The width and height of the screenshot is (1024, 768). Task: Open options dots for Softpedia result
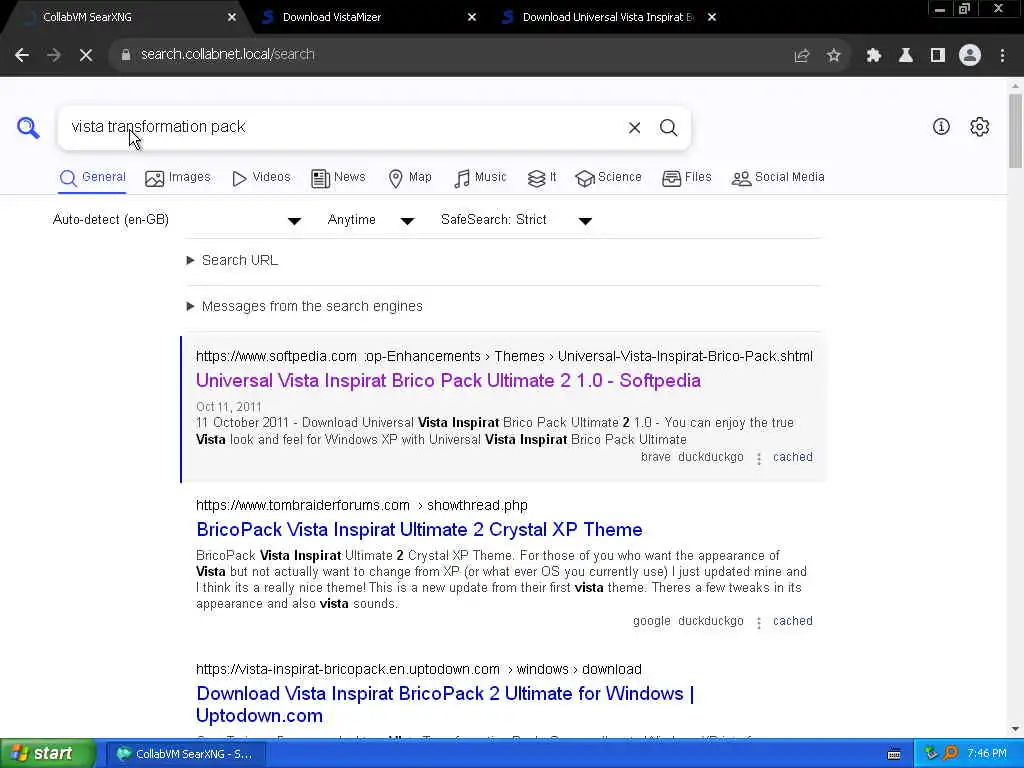758,458
